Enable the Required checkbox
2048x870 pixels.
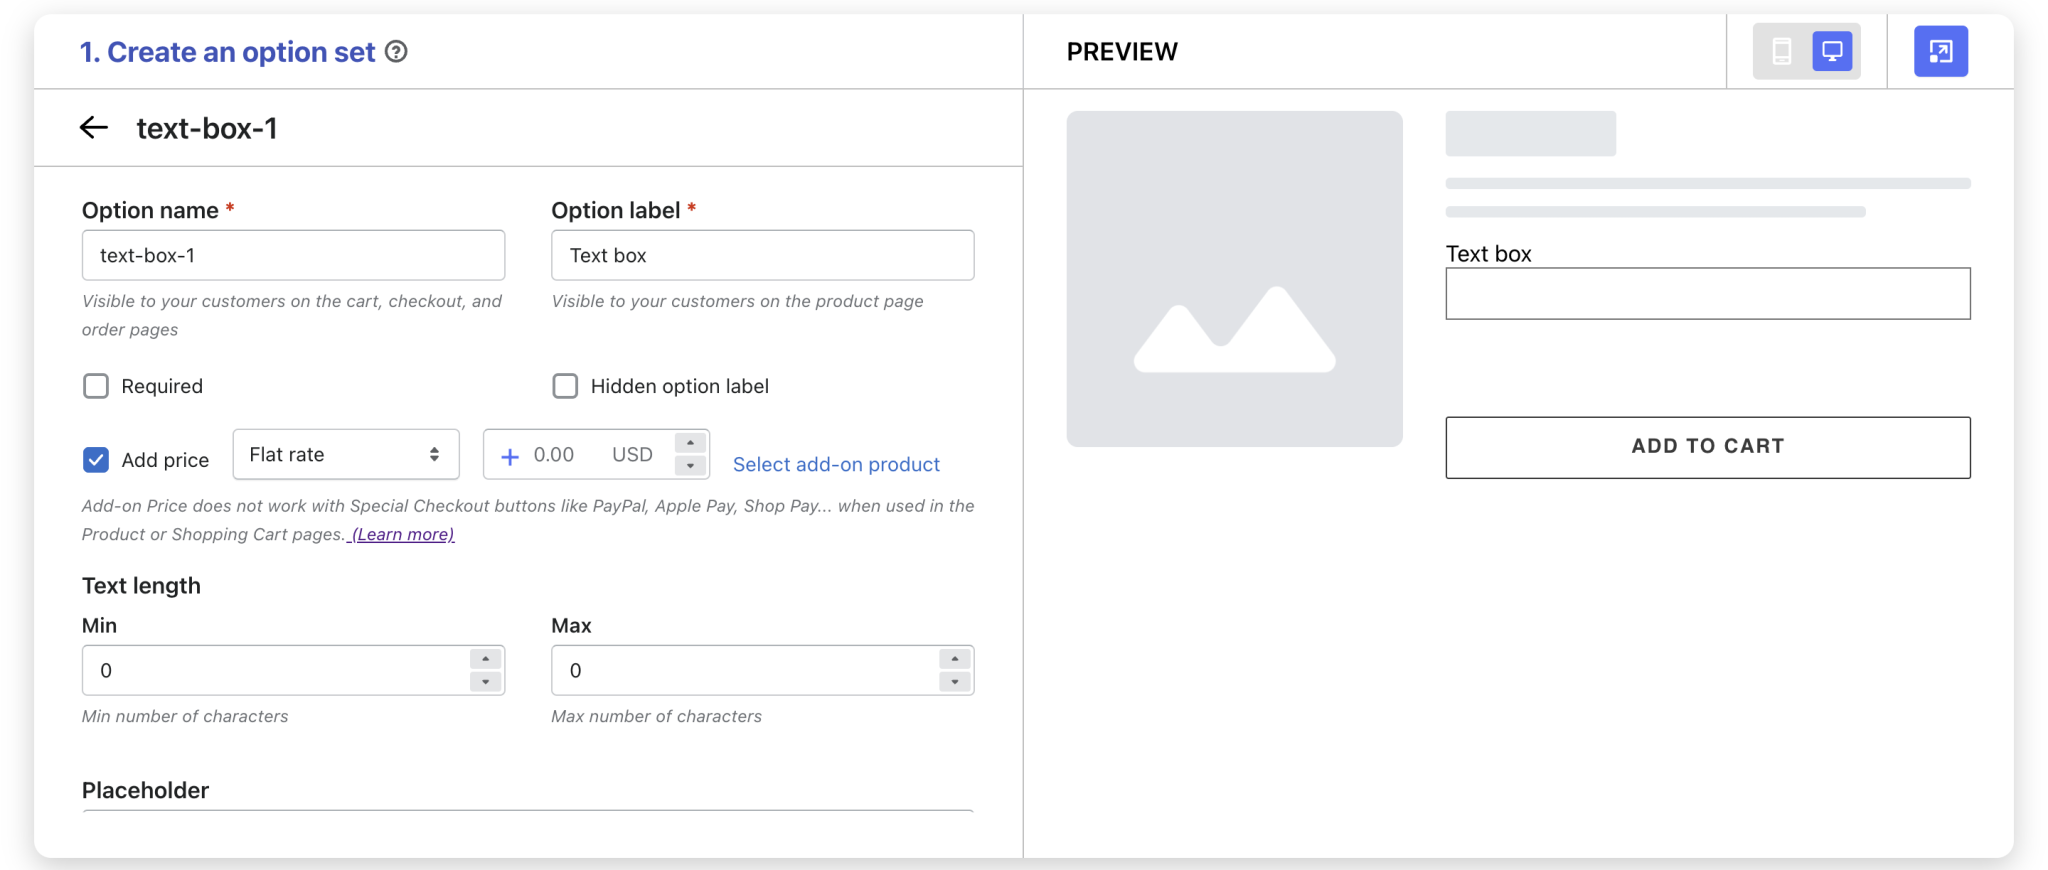click(96, 386)
